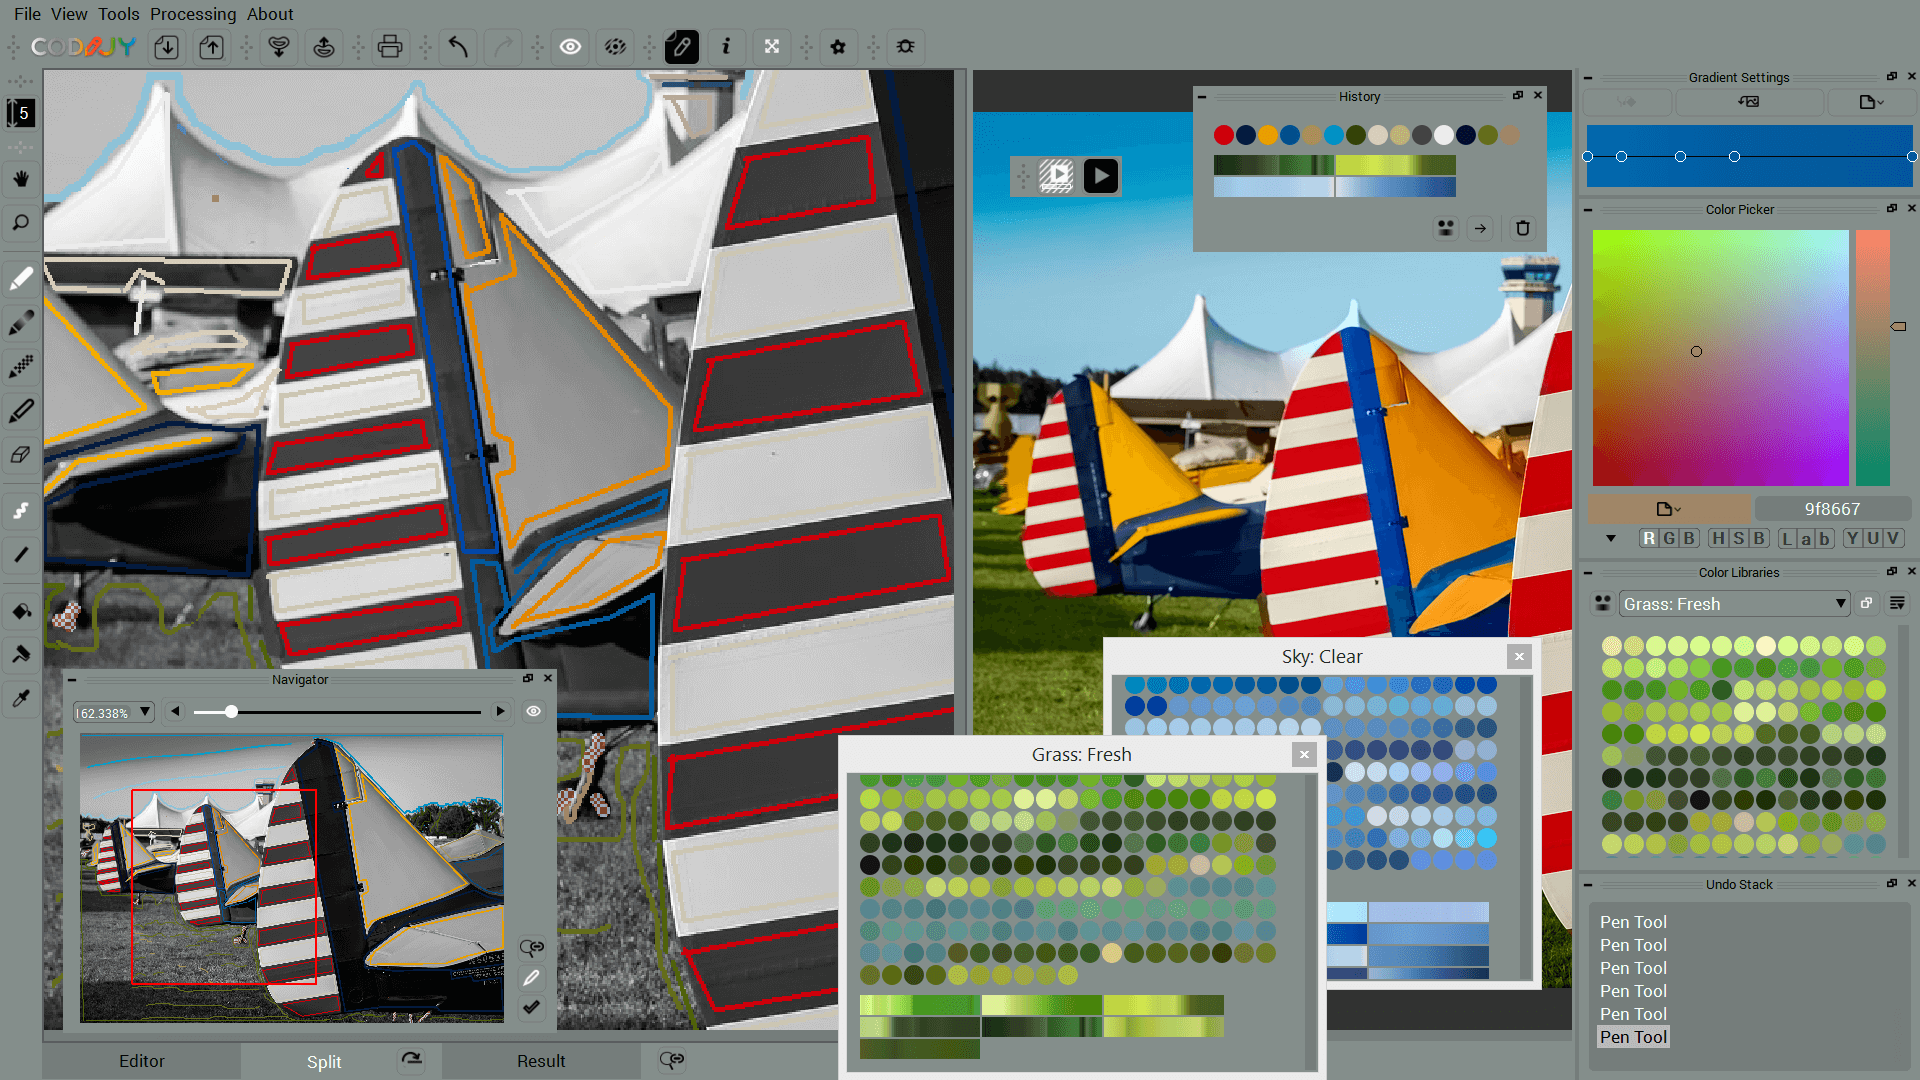
Task: Click the print icon in toolbar
Action: [390, 47]
